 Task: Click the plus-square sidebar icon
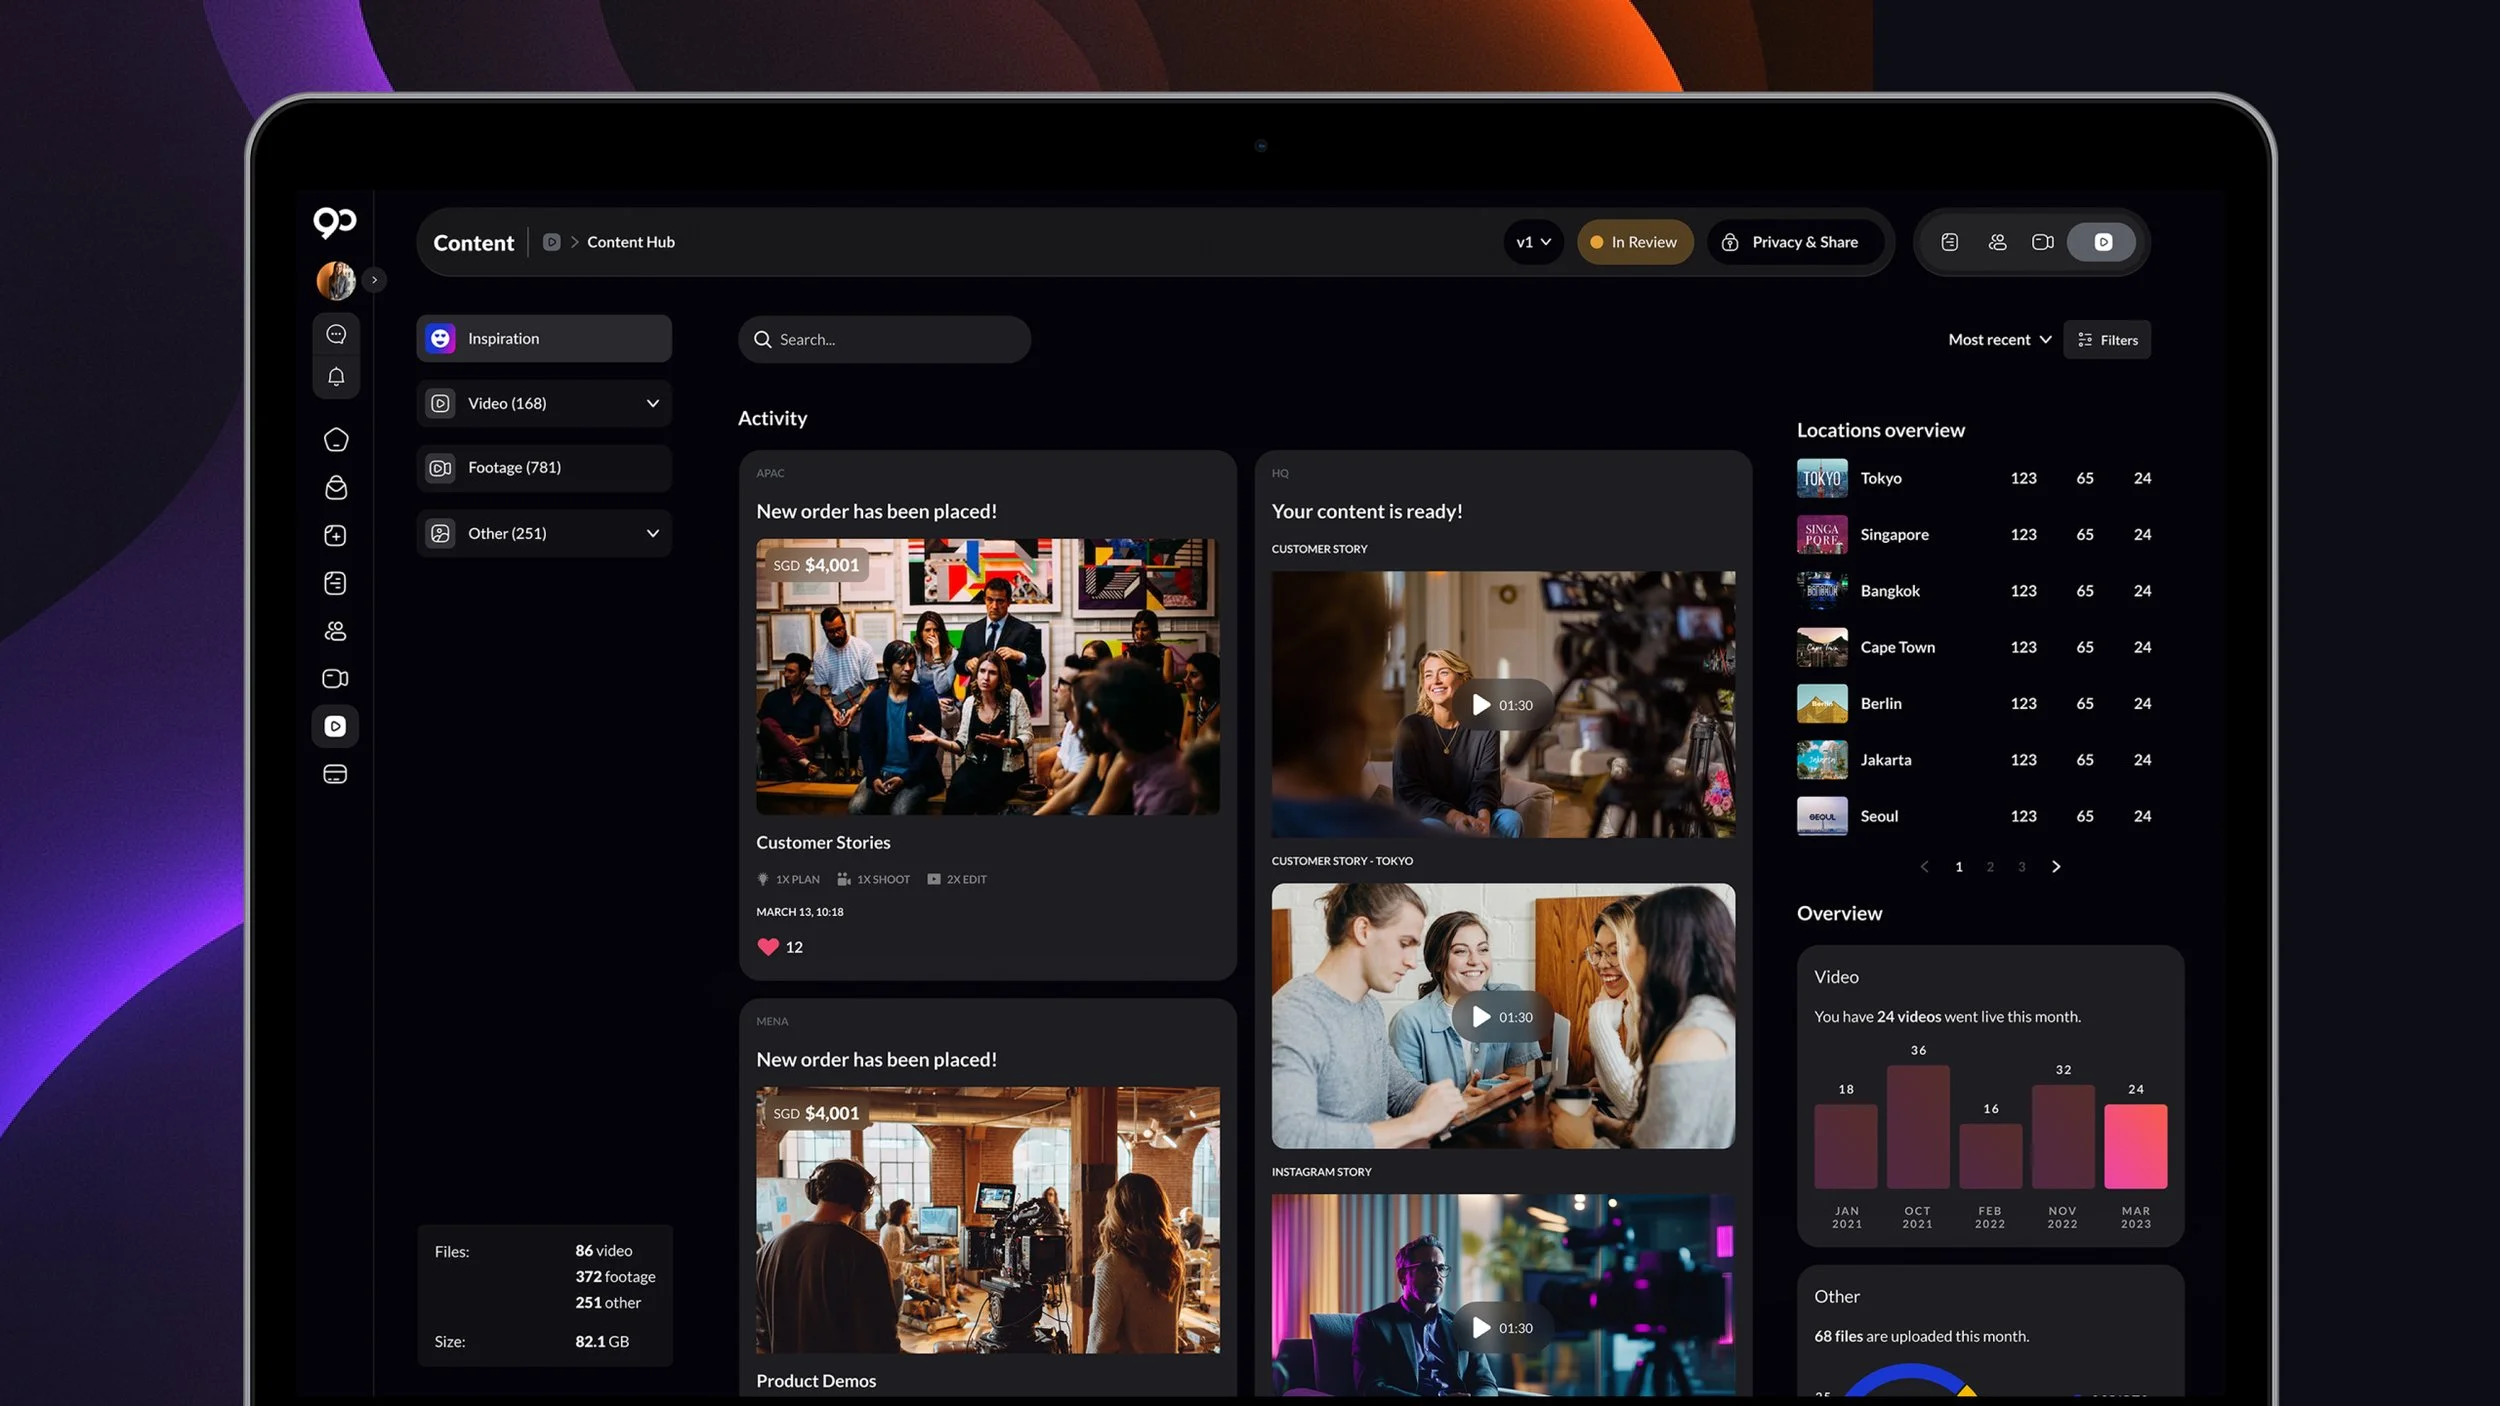[x=336, y=536]
